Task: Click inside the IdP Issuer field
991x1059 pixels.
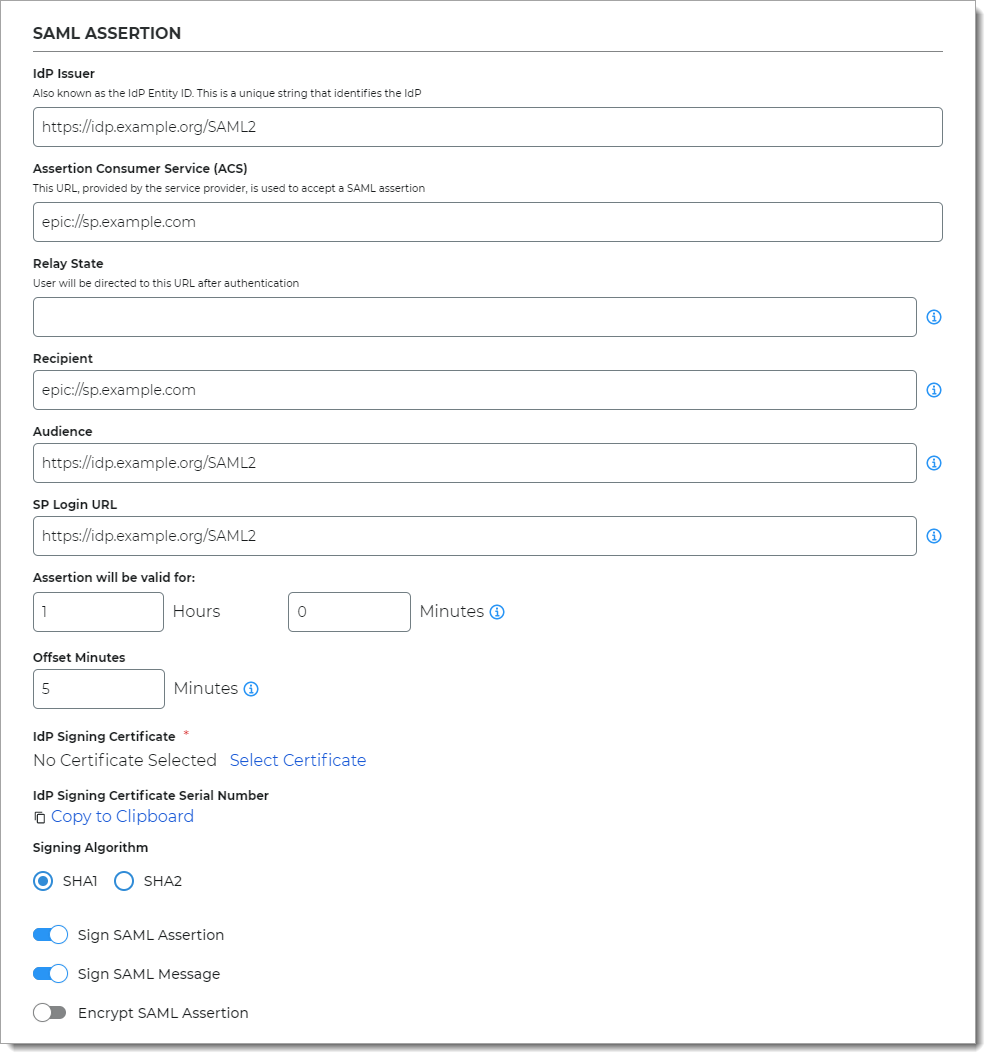Action: (x=487, y=127)
